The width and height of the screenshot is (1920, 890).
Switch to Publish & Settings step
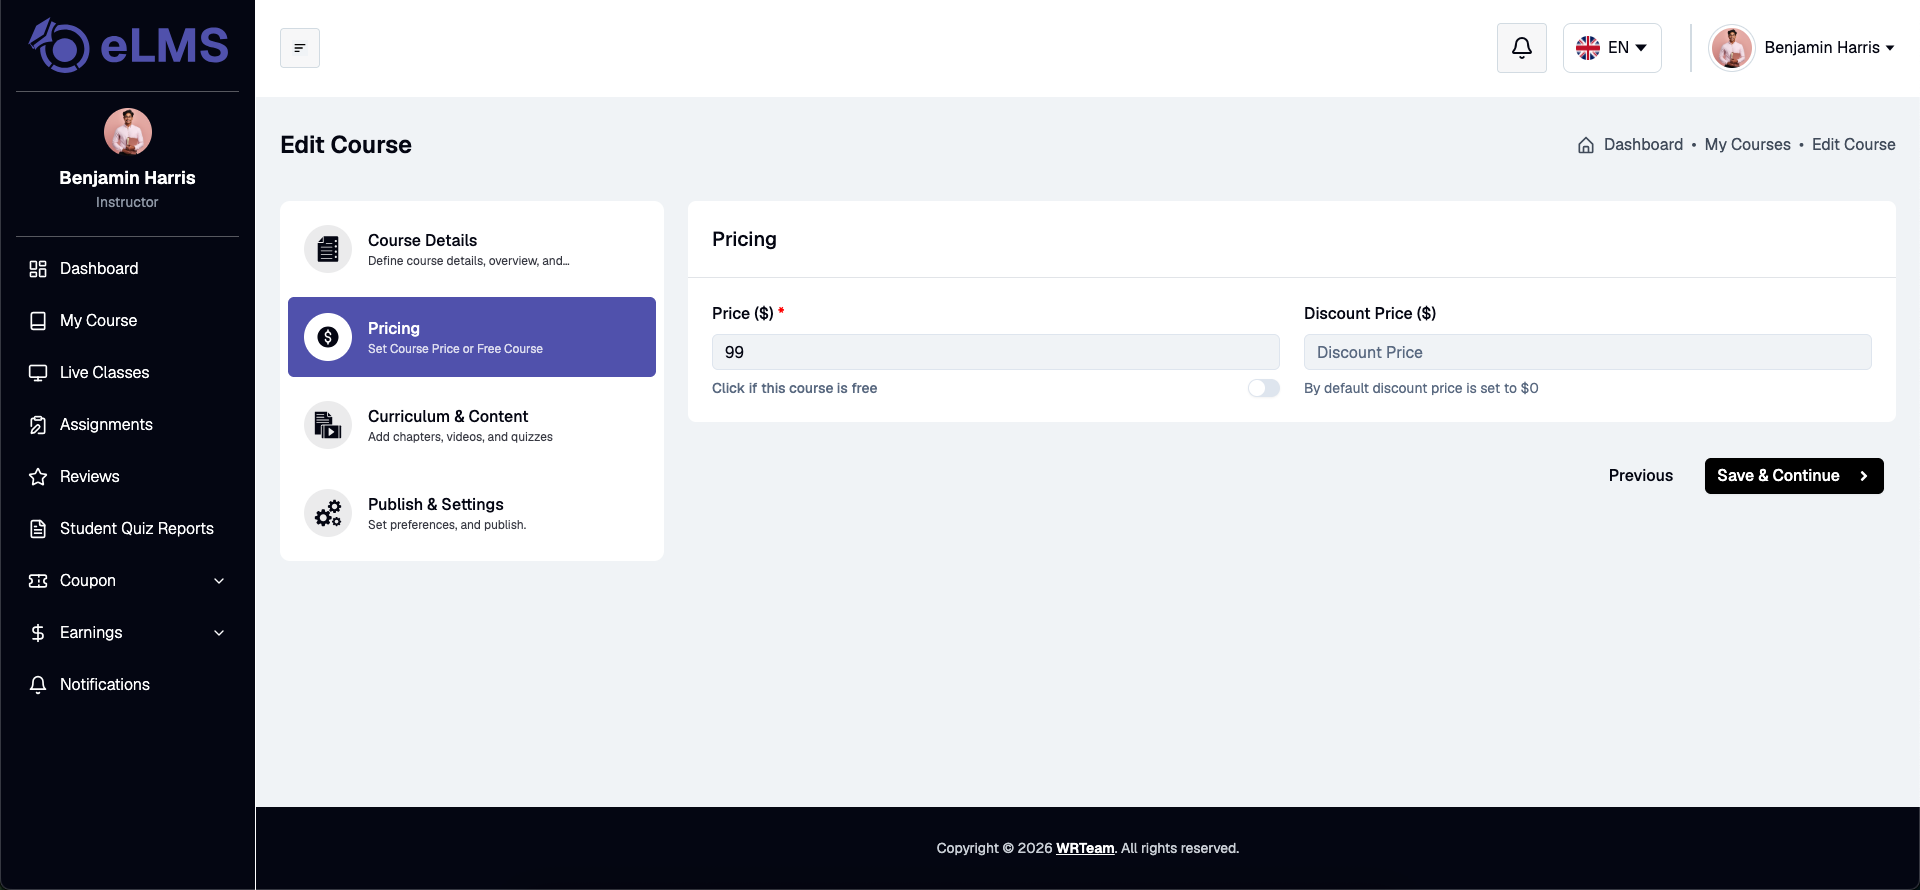[x=472, y=513]
